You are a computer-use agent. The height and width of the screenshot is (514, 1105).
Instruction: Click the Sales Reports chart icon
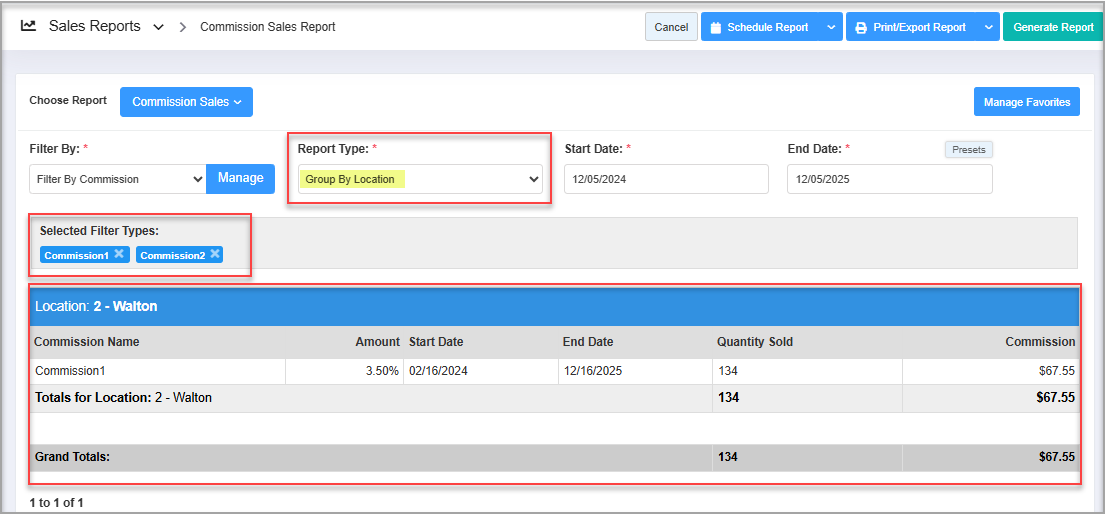click(29, 27)
